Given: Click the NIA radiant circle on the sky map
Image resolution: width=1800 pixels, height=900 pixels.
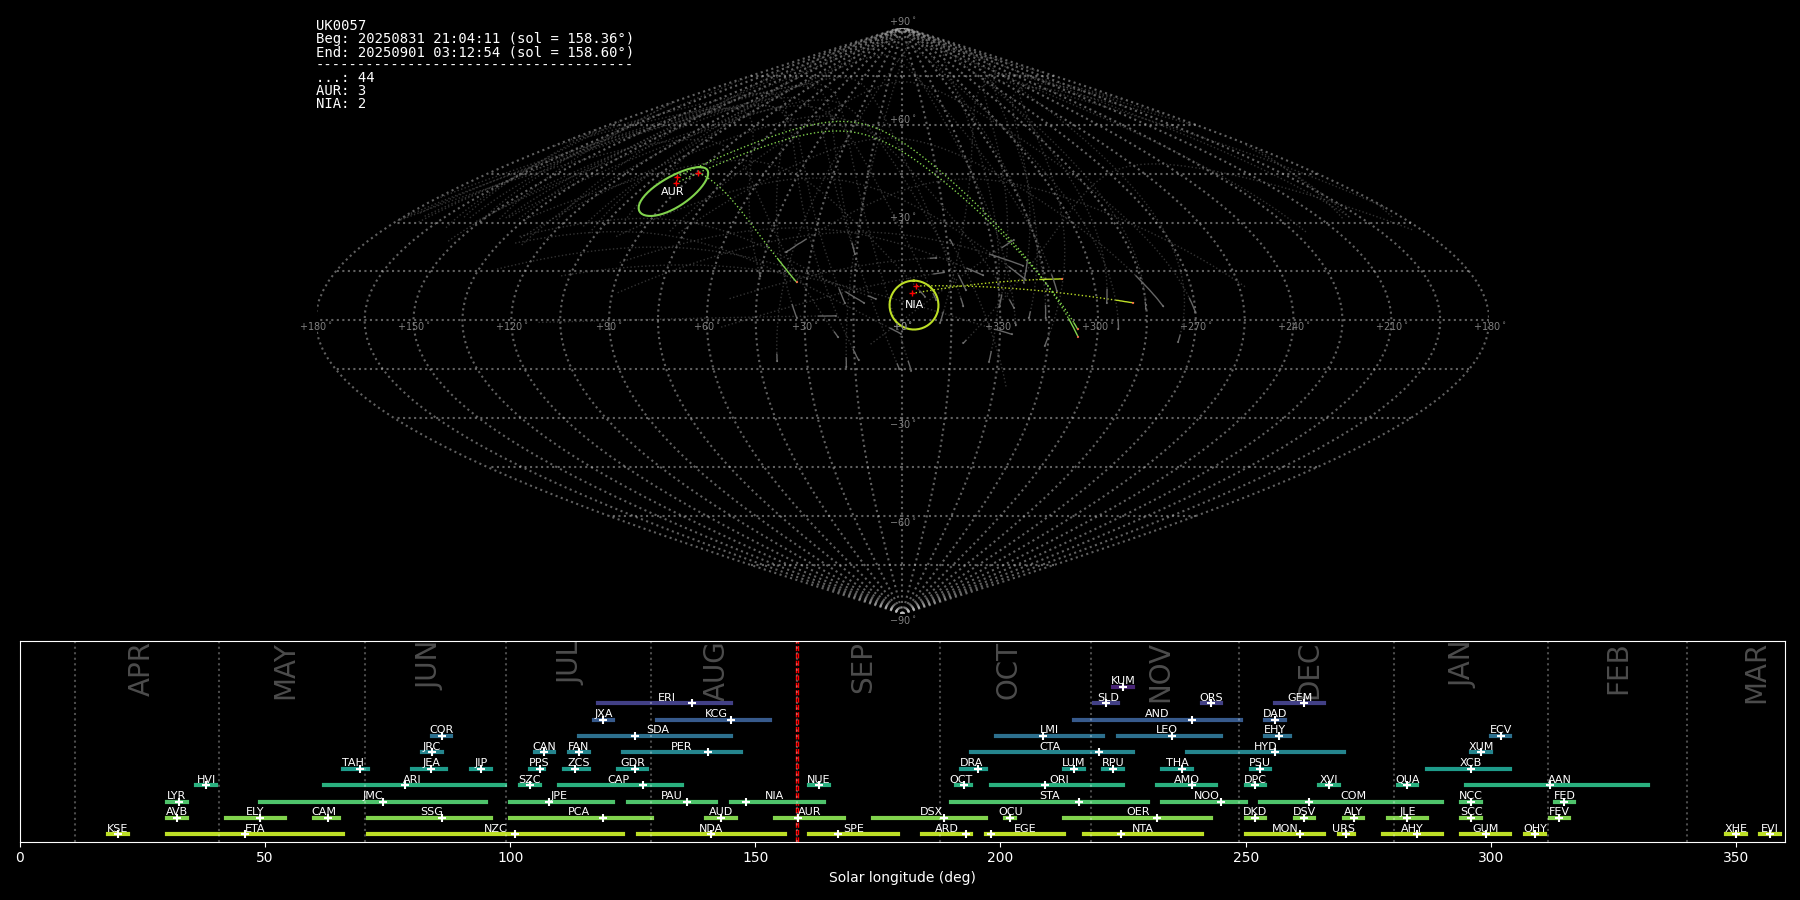Looking at the screenshot, I should click(914, 305).
